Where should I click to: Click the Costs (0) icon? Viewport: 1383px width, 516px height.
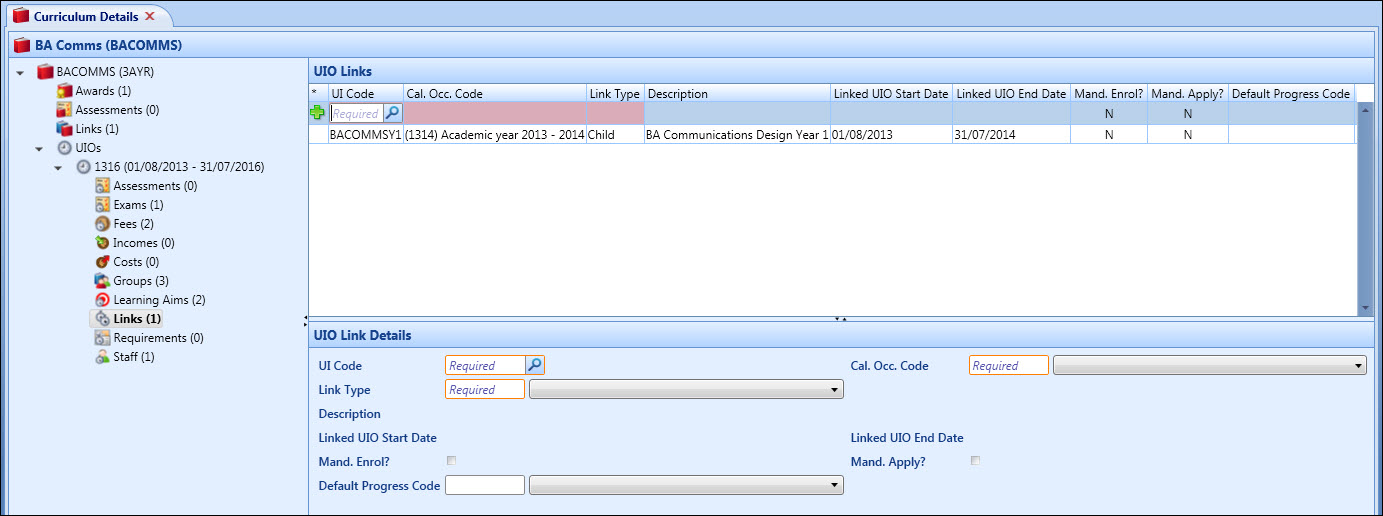[102, 262]
